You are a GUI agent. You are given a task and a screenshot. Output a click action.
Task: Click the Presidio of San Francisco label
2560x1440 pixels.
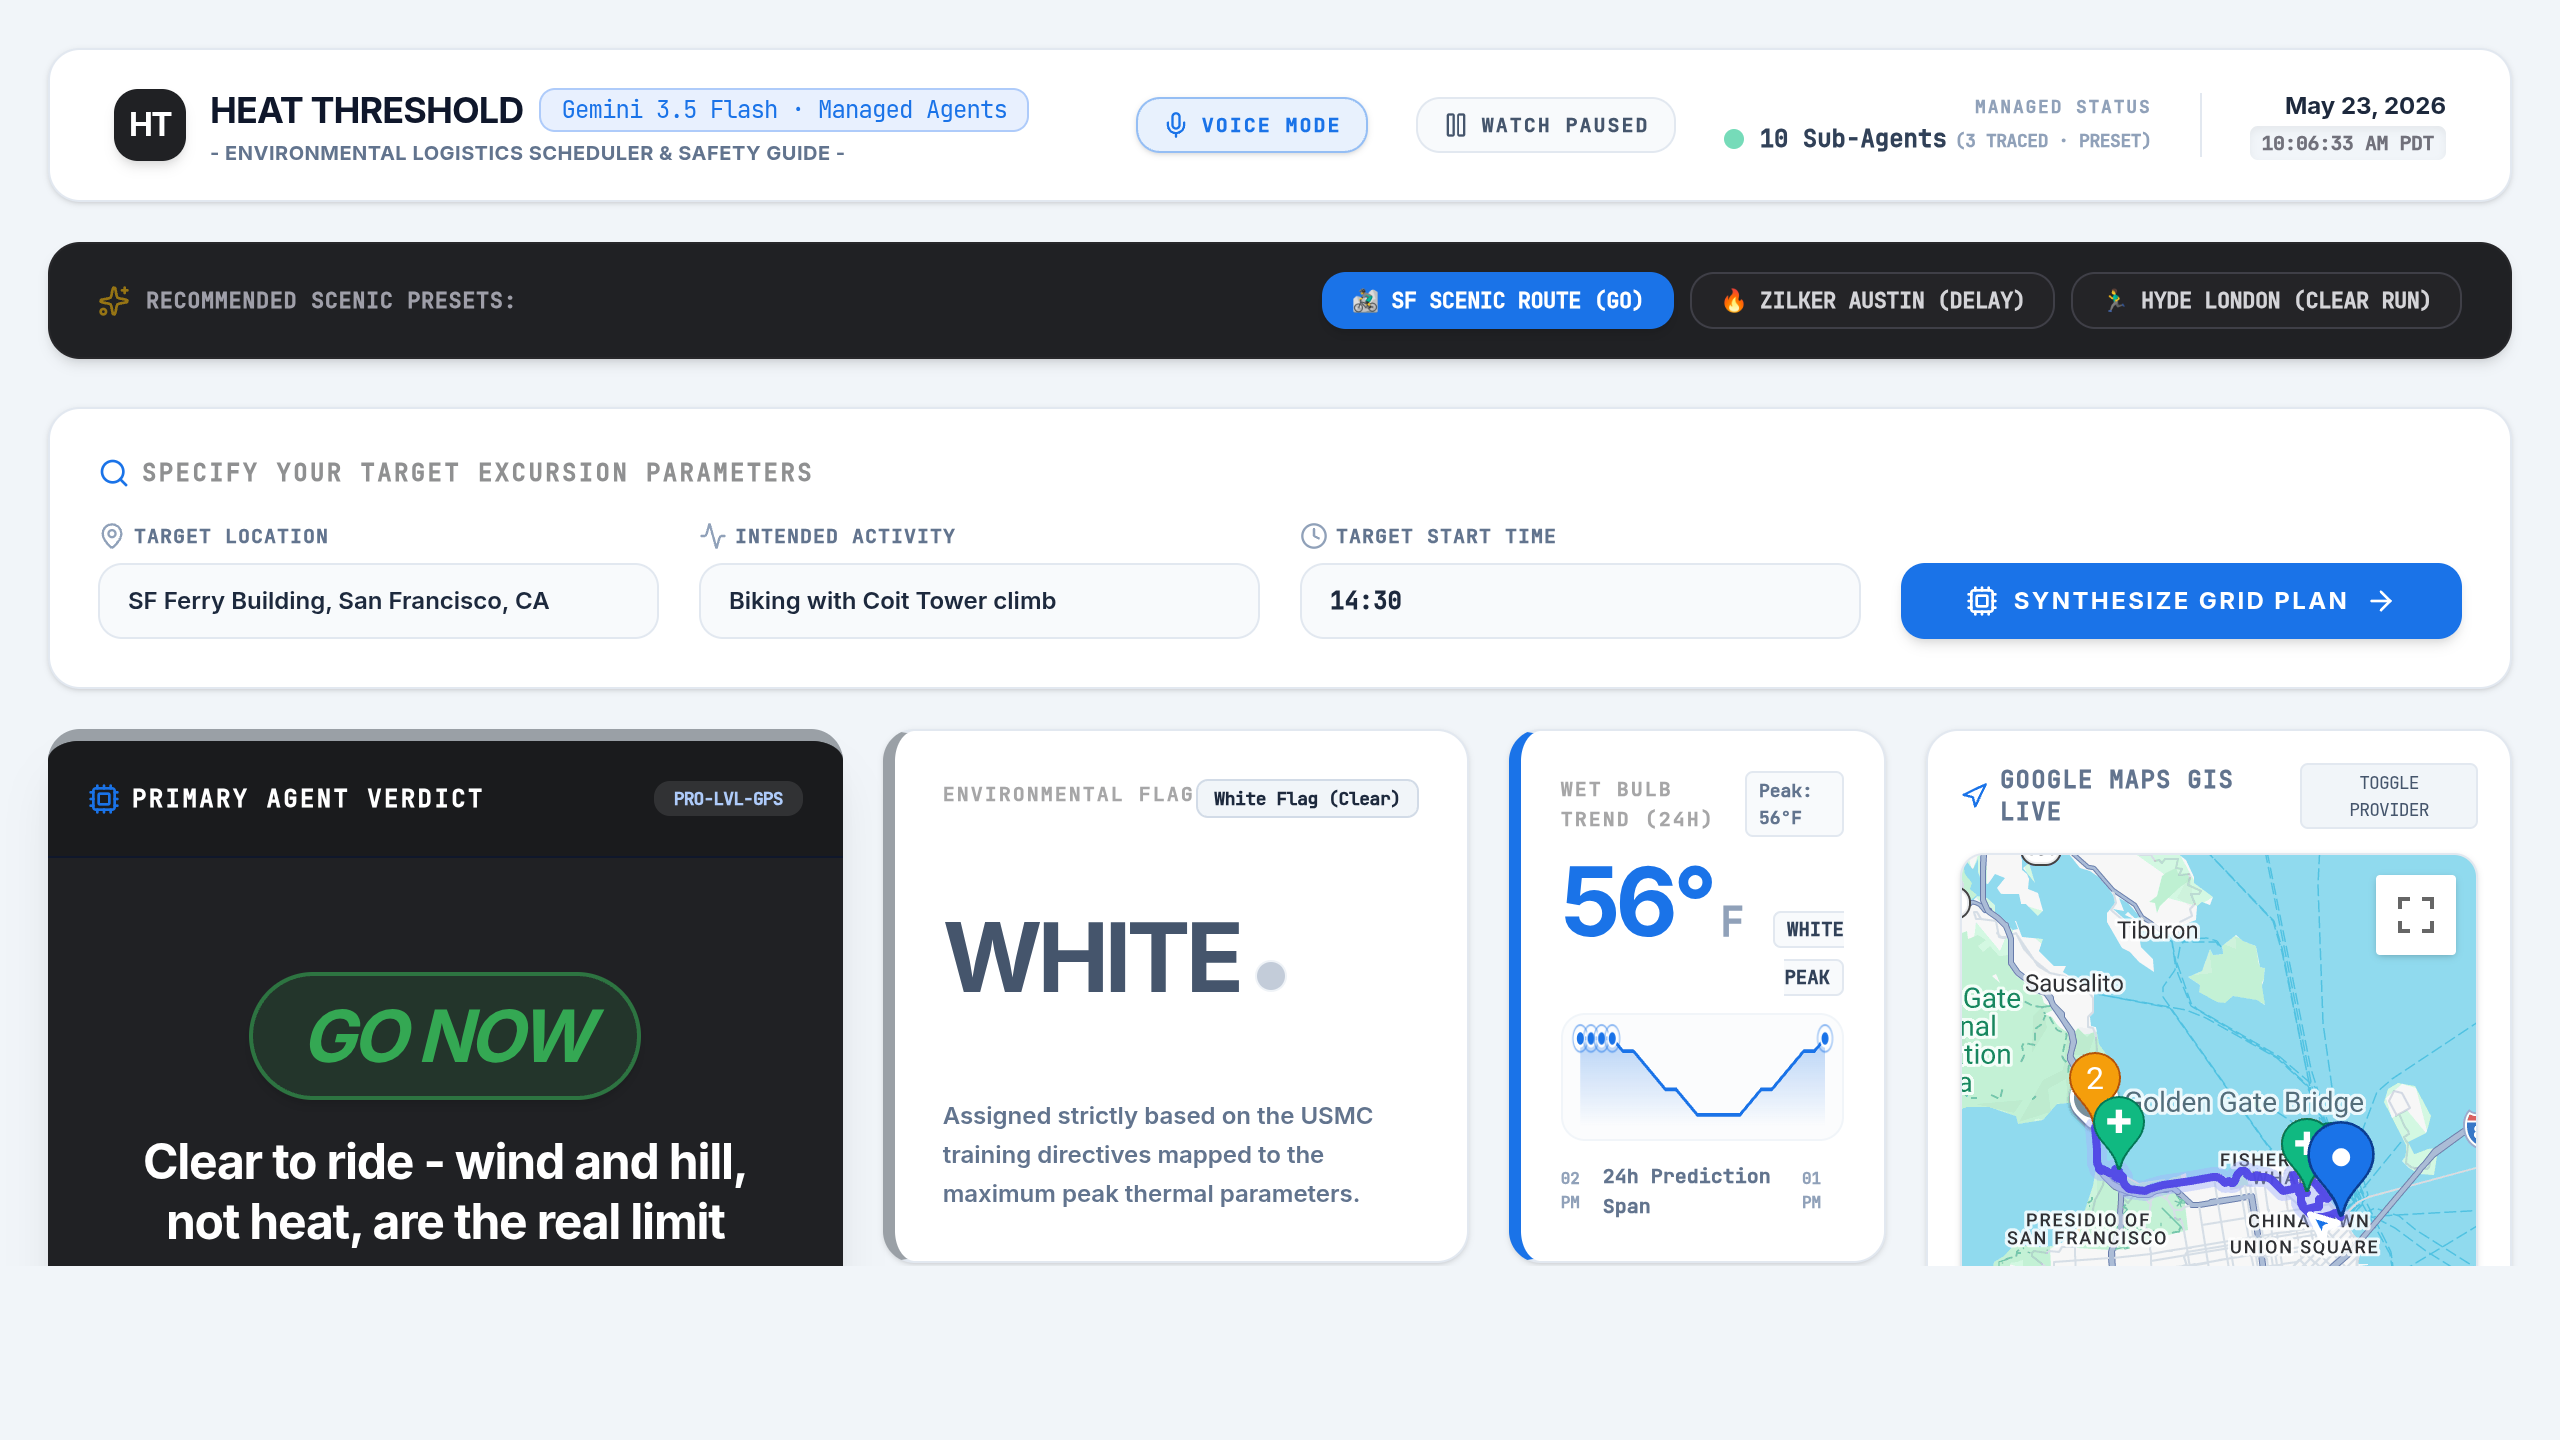[x=2087, y=1229]
